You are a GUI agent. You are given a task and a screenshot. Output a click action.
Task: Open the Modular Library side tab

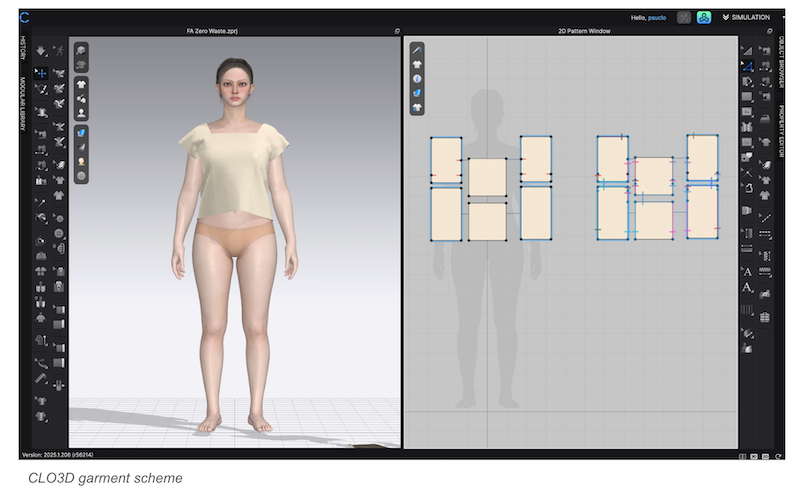(x=24, y=107)
